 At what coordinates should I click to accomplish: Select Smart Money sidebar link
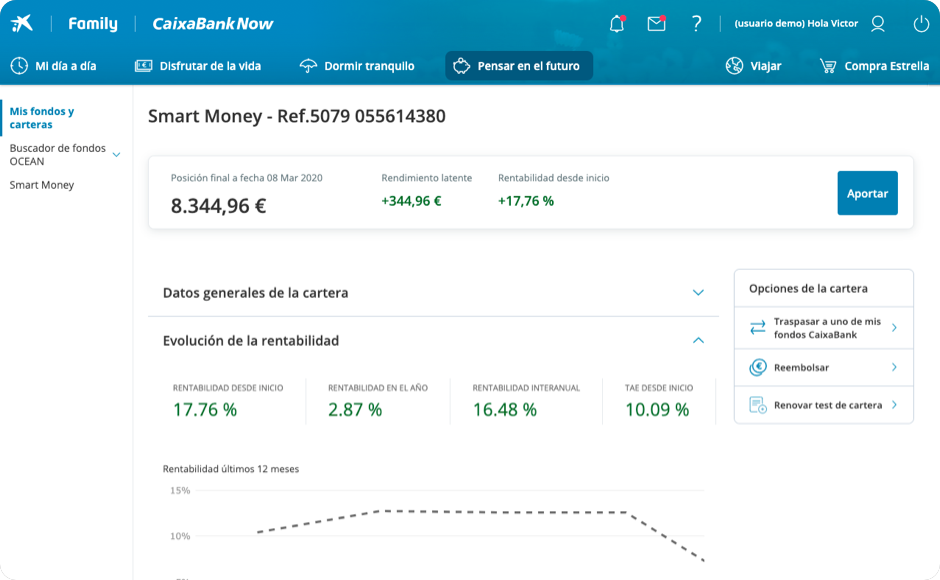tap(42, 185)
